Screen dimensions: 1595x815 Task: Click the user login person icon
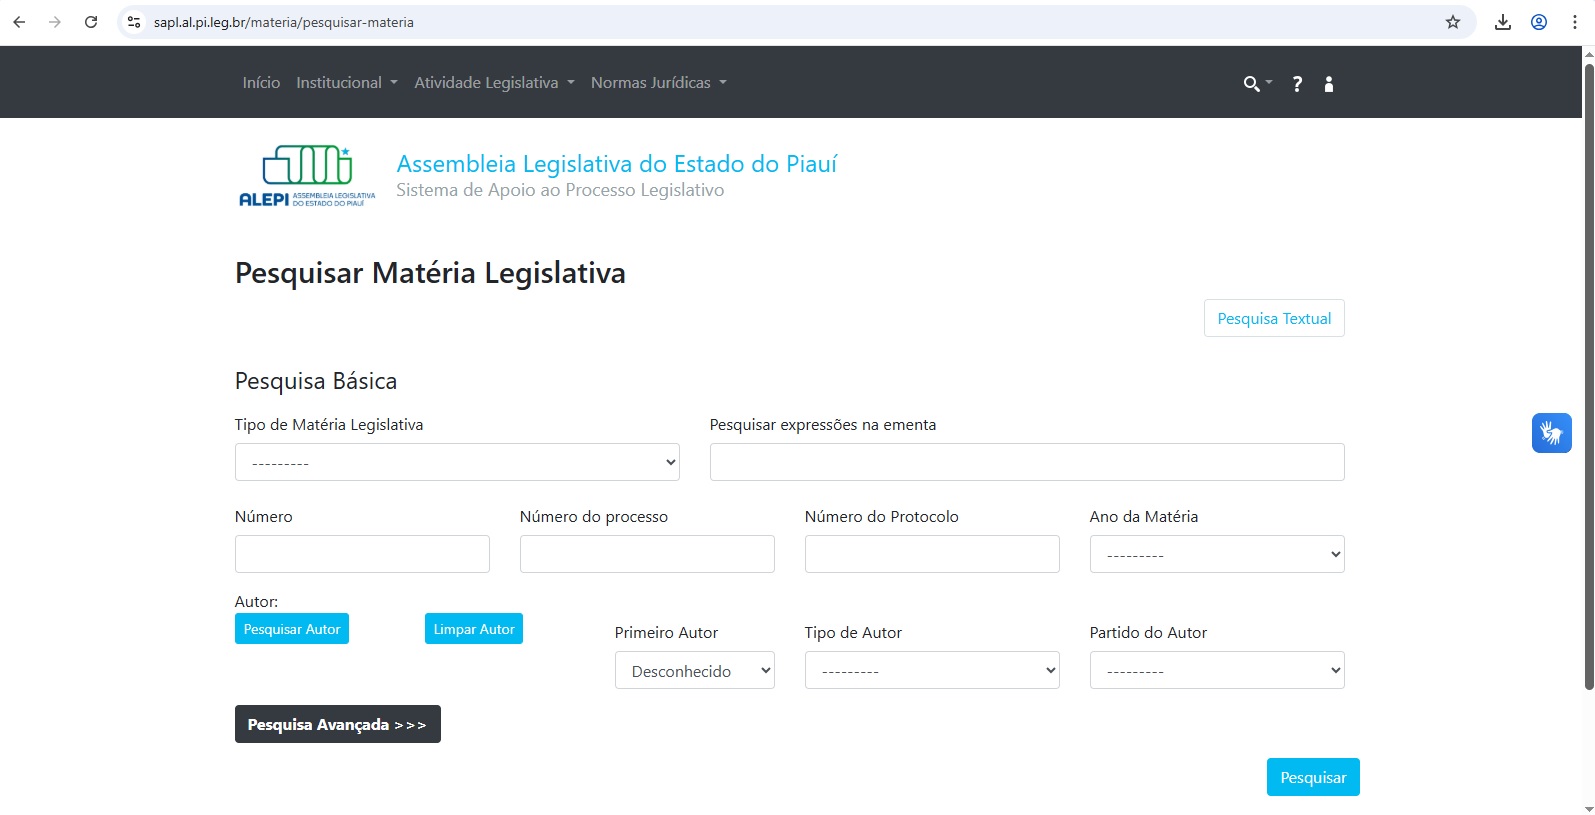tap(1329, 84)
